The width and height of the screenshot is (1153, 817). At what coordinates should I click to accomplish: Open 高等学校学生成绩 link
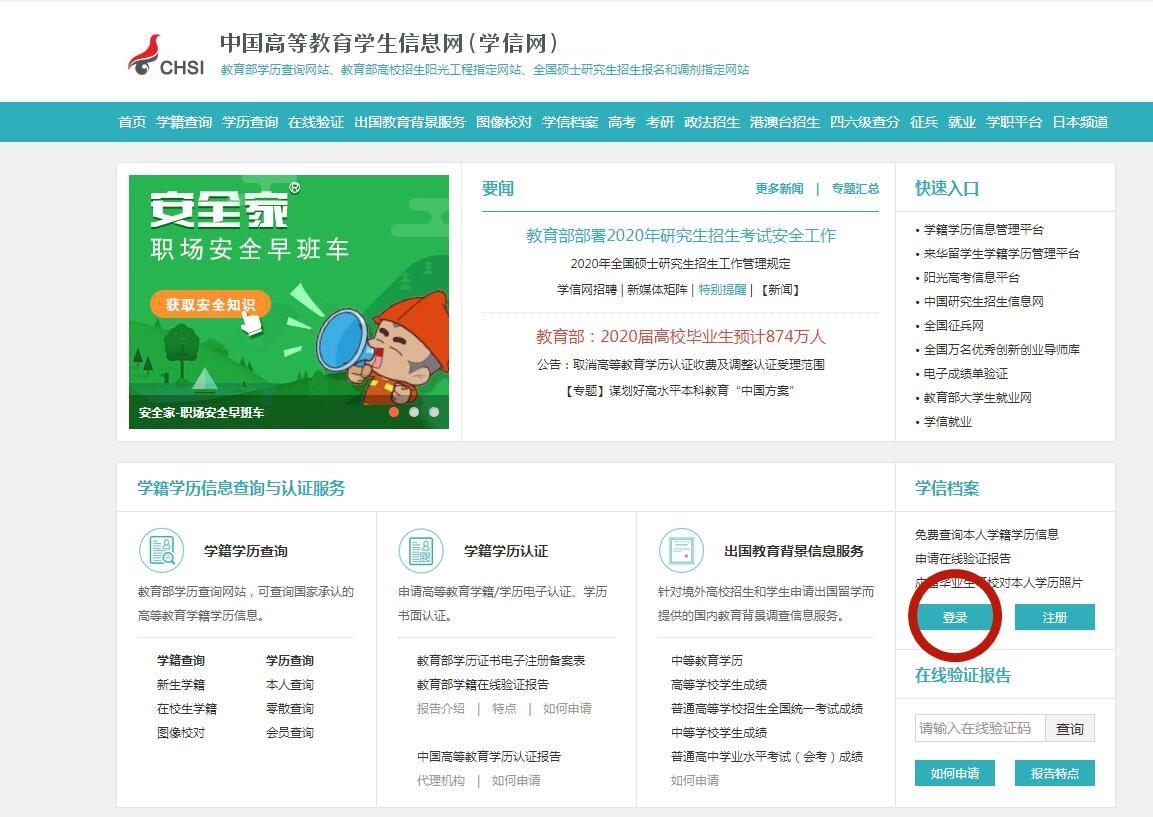coord(719,685)
